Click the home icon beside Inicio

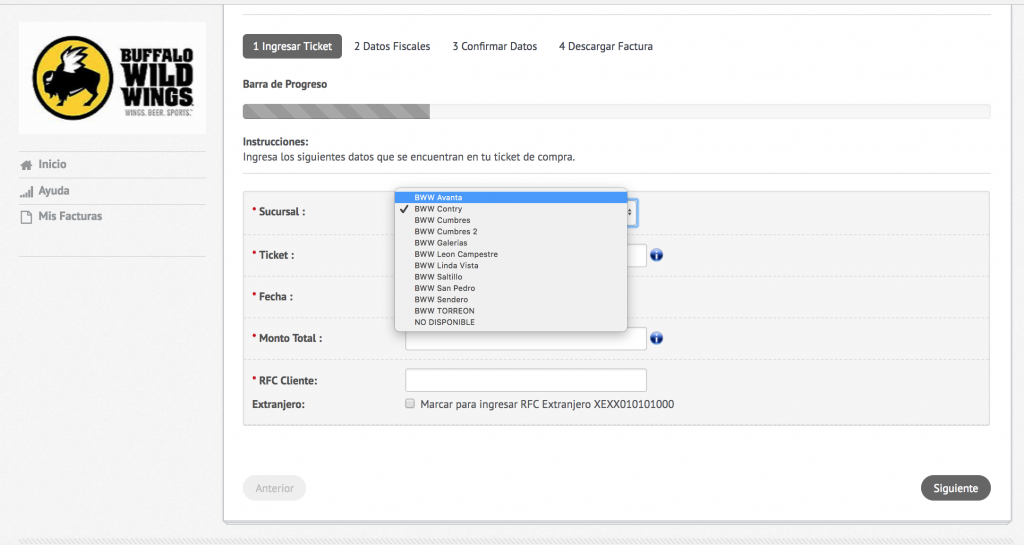click(x=26, y=165)
